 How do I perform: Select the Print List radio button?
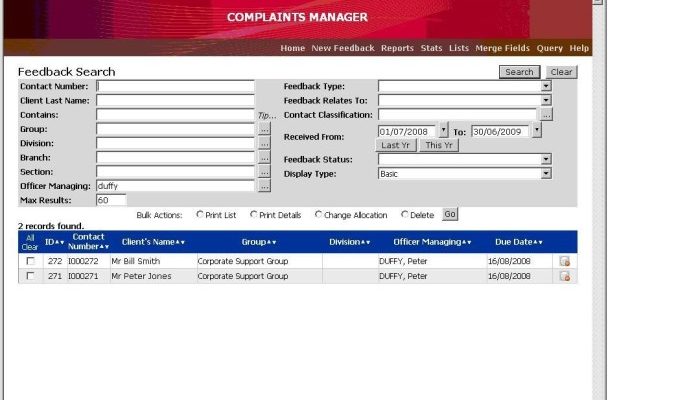pos(201,214)
